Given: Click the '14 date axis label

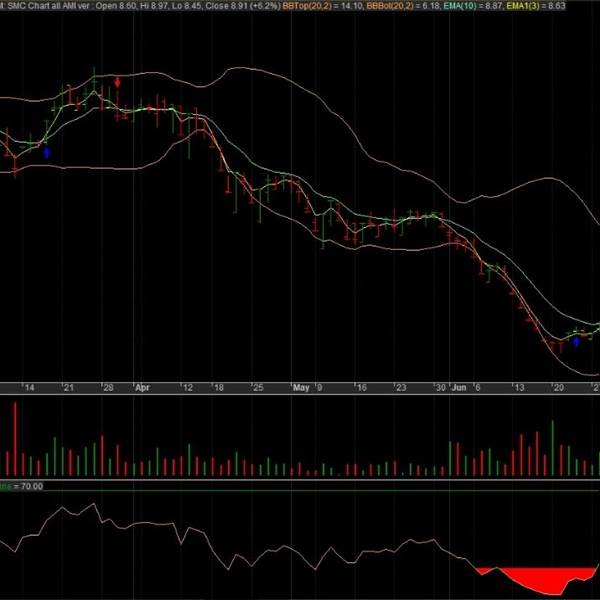Looking at the screenshot, I should (29, 388).
